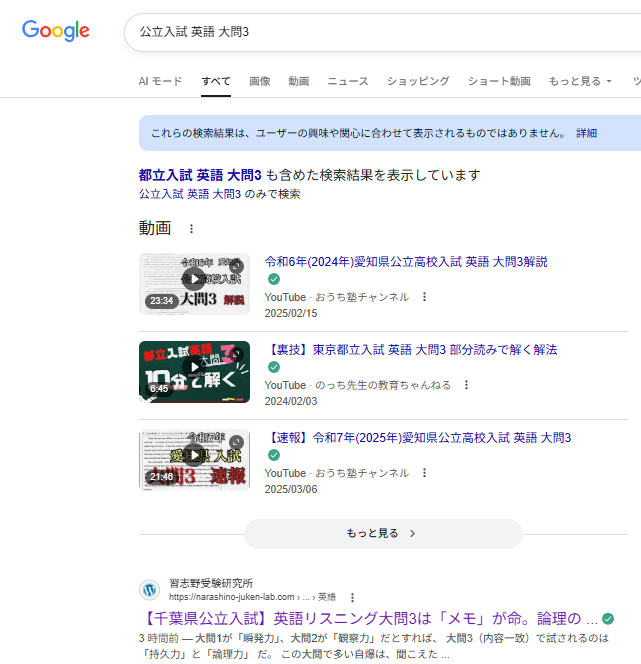Screen dimensions: 641x664
Task: Open options menu for 令和7年 速報 video
Action: click(424, 473)
